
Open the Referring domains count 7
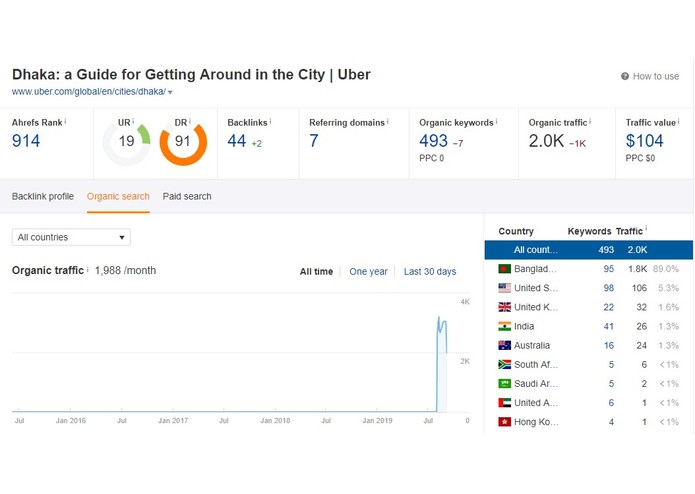coord(314,141)
